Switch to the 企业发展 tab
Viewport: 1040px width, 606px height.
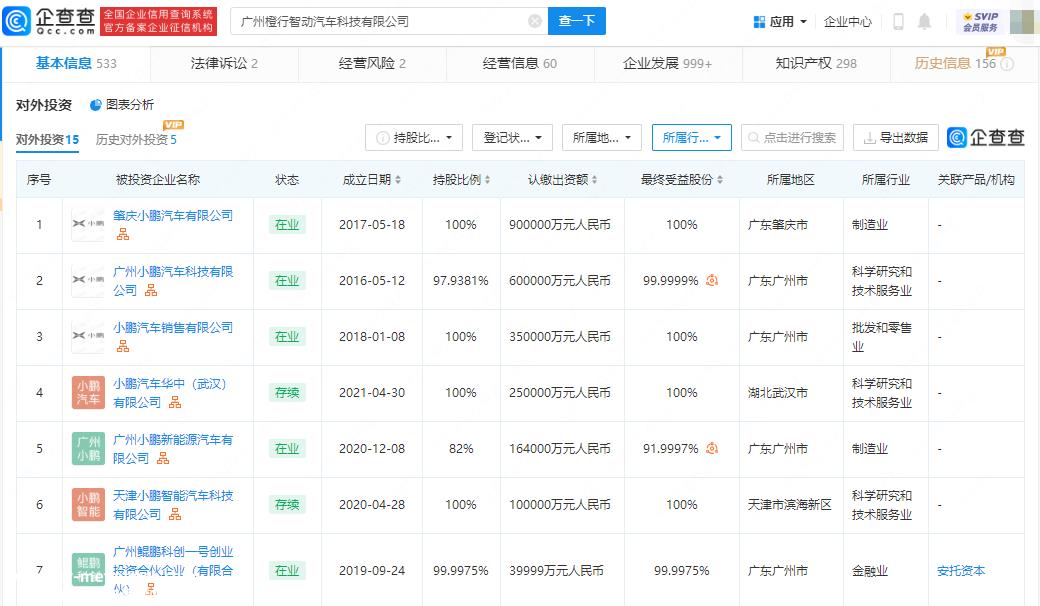point(667,64)
